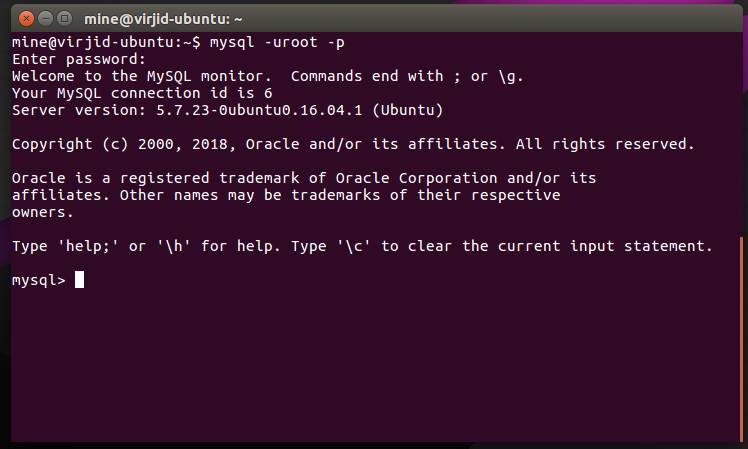
Task: Click the 'mysql -uroot -p' command text
Action: pos(277,42)
